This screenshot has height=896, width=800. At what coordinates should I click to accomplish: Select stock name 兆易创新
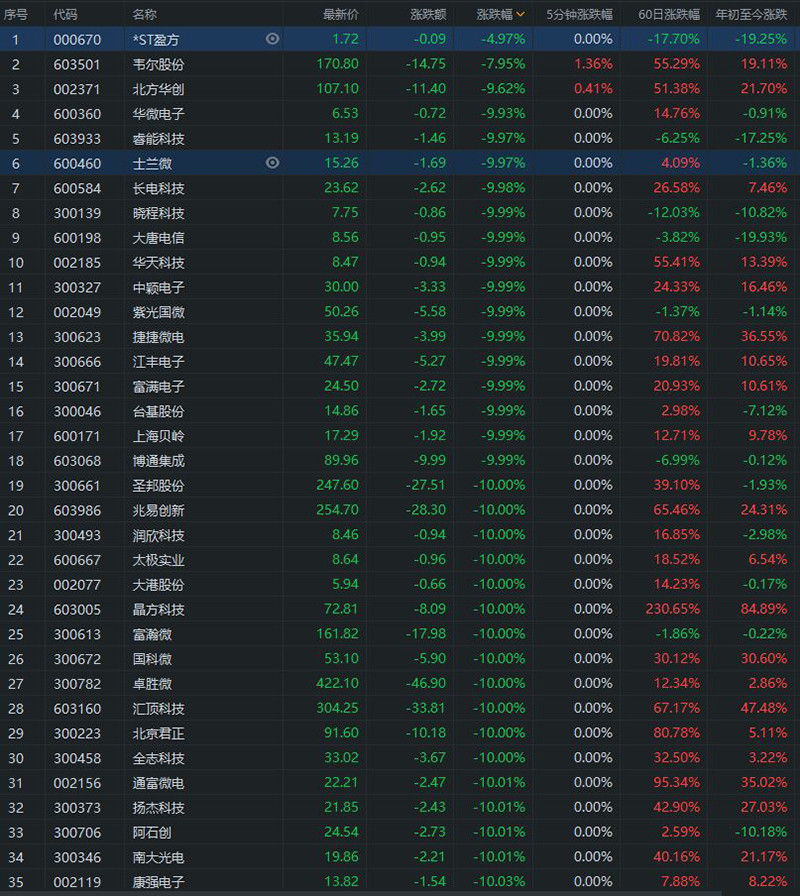158,510
